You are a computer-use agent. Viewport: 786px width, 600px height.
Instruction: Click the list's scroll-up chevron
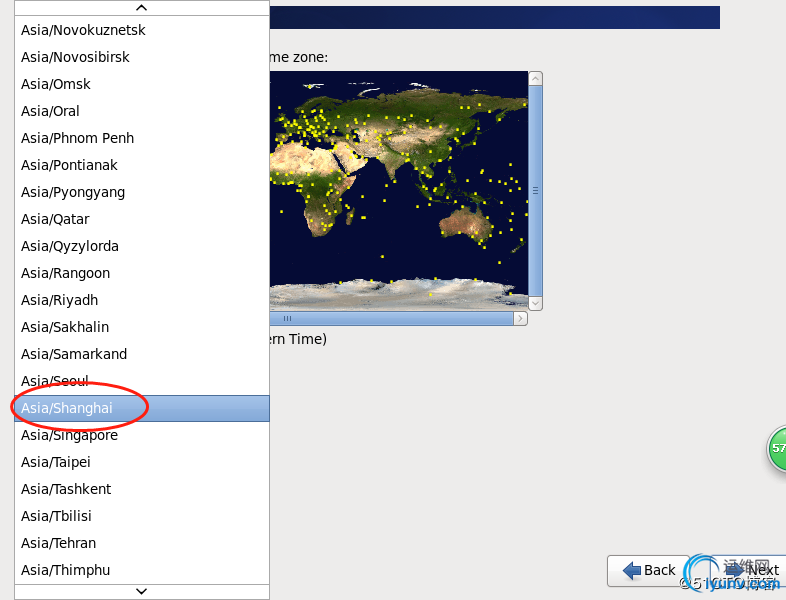click(142, 8)
